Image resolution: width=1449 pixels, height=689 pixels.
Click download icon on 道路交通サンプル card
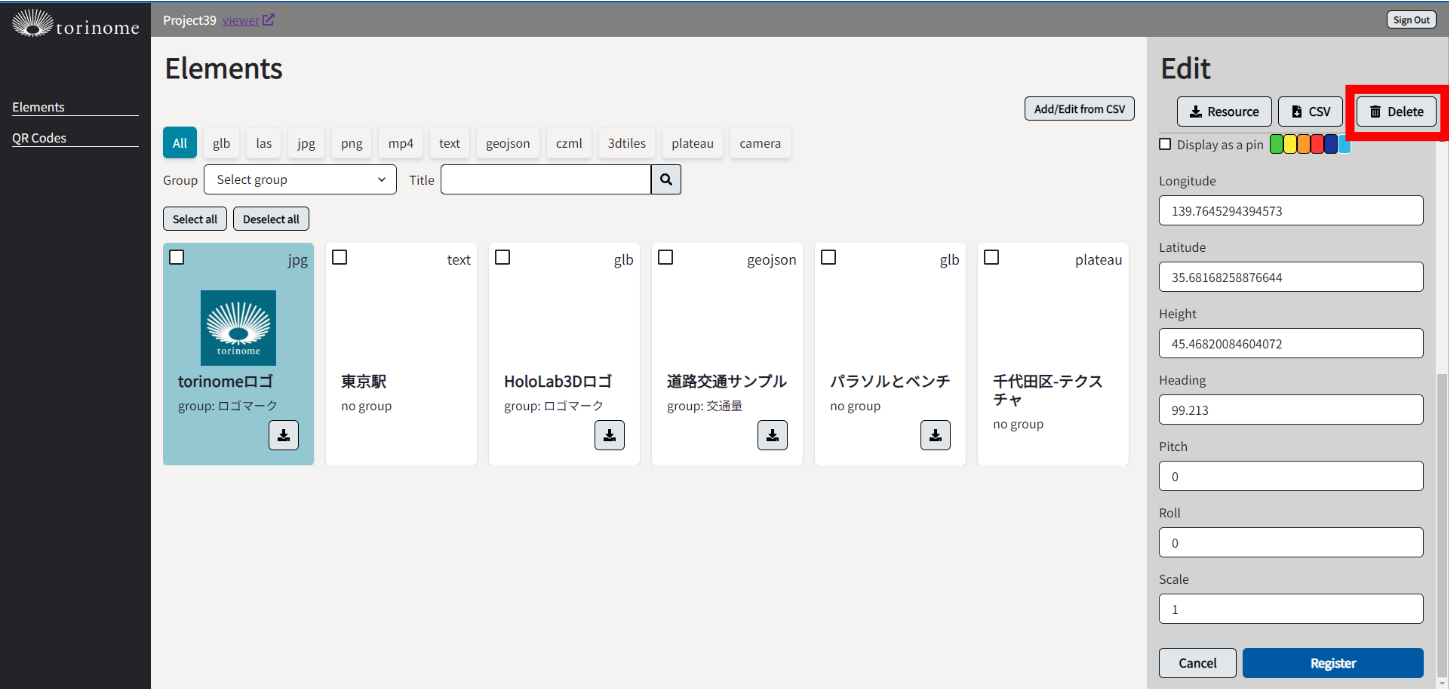pyautogui.click(x=772, y=435)
